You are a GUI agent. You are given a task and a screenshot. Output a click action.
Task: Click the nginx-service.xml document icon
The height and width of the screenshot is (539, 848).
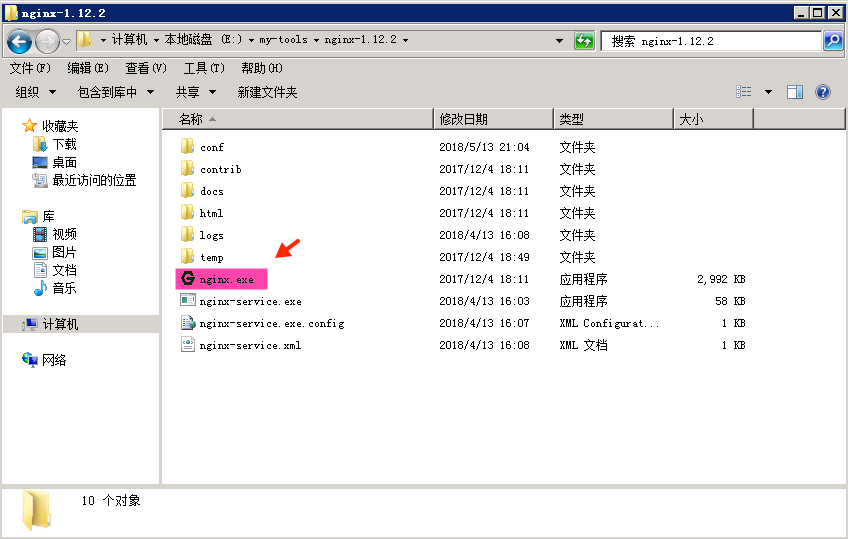[x=187, y=345]
